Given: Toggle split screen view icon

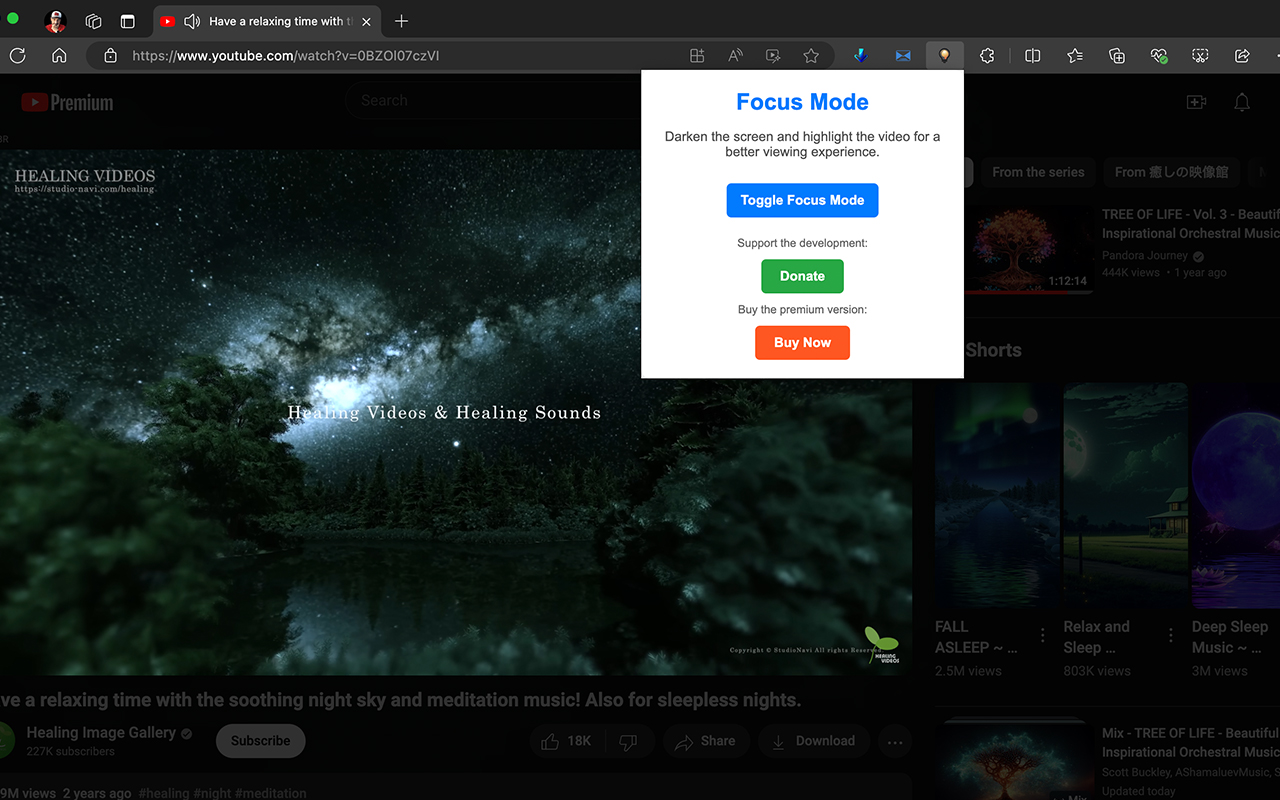Looking at the screenshot, I should (x=1033, y=56).
